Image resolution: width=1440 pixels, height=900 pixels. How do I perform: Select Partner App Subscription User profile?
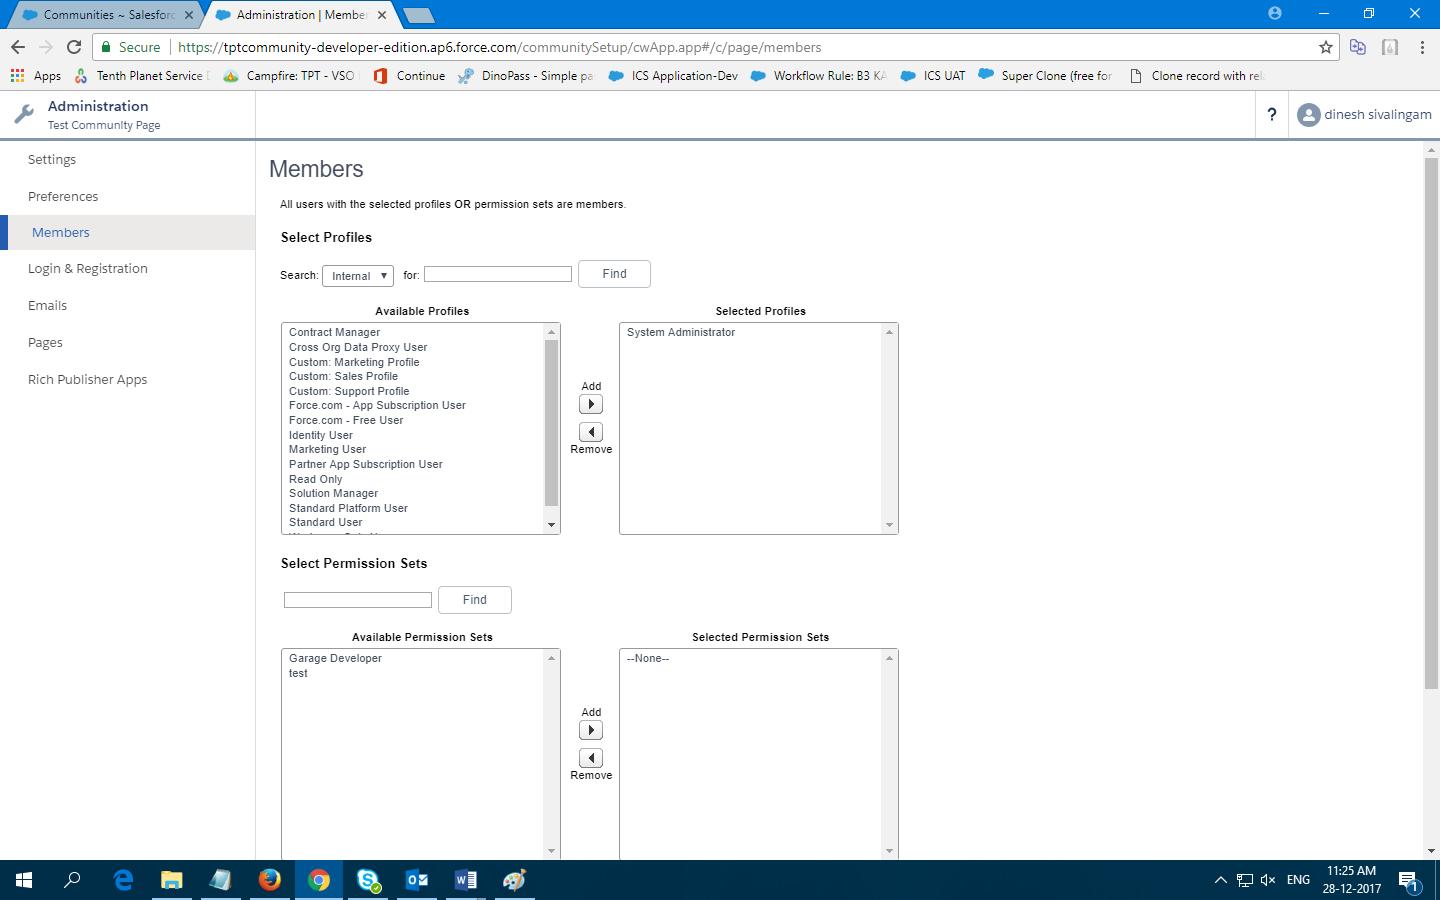point(365,464)
